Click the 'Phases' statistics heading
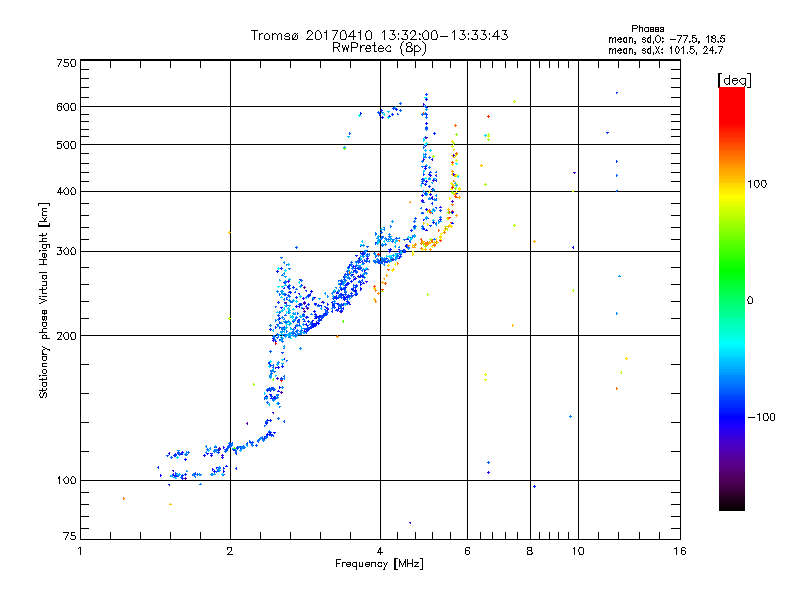This screenshot has height=600, width=800. click(x=647, y=29)
